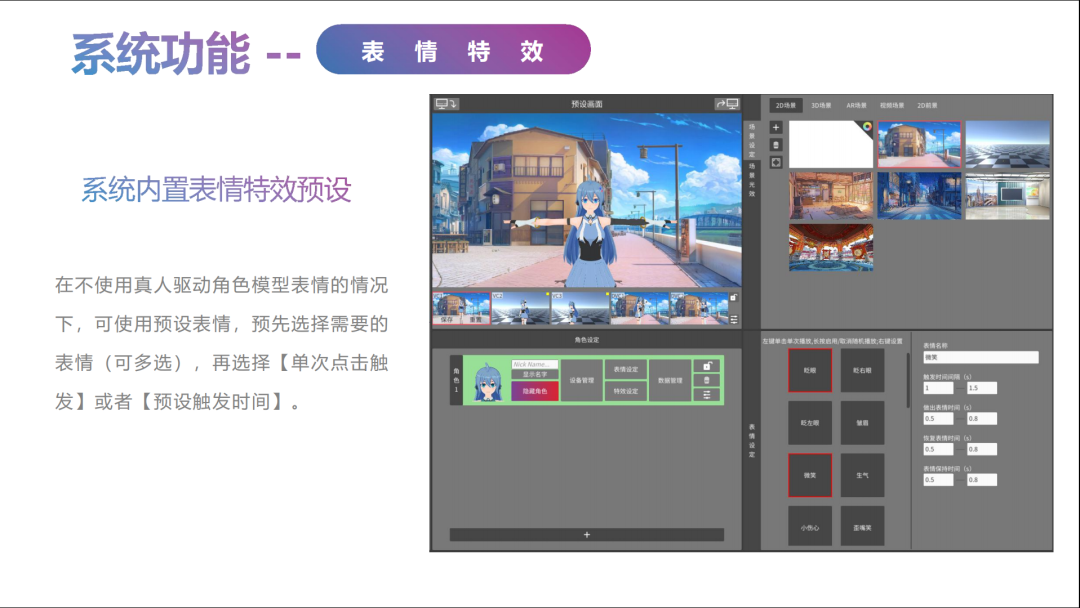
Task: Select the red Chinese pavilion scene thumbnail
Action: point(831,247)
